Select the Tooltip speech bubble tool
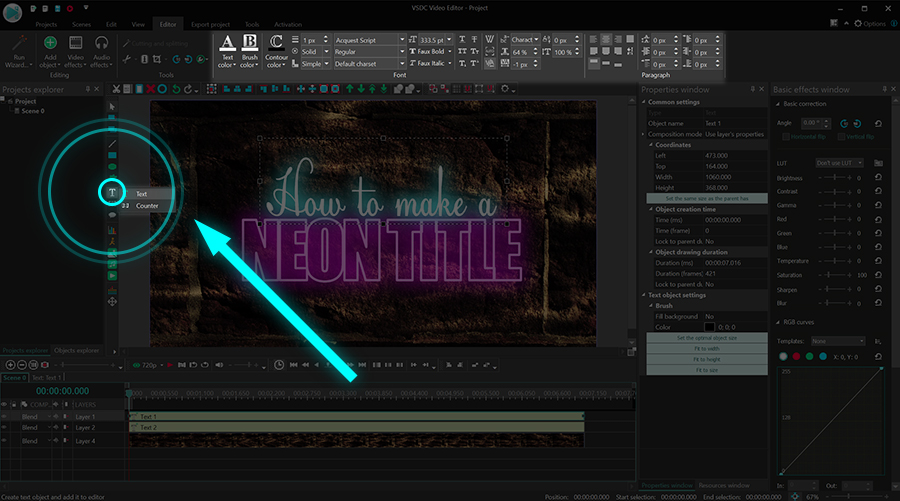 pyautogui.click(x=112, y=215)
